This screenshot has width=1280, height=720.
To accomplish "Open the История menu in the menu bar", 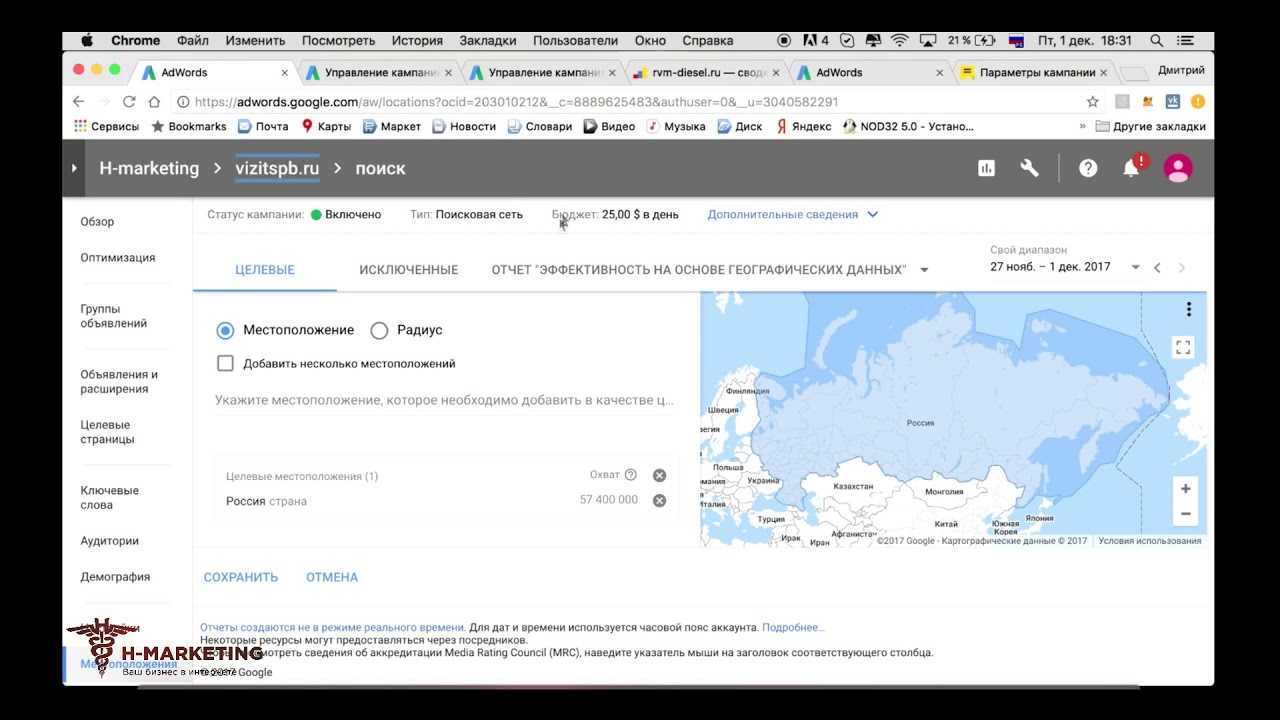I will (x=417, y=40).
